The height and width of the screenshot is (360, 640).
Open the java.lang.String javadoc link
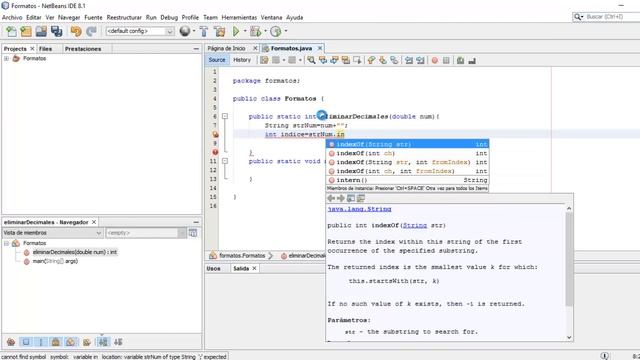359,209
